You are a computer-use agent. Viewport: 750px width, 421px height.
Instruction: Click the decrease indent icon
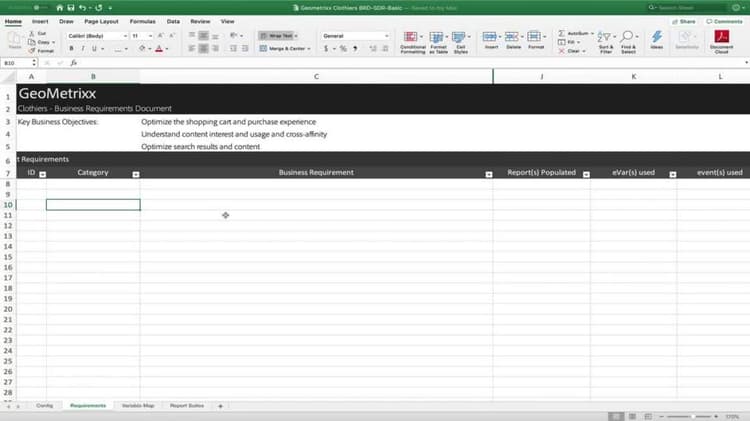click(x=233, y=48)
